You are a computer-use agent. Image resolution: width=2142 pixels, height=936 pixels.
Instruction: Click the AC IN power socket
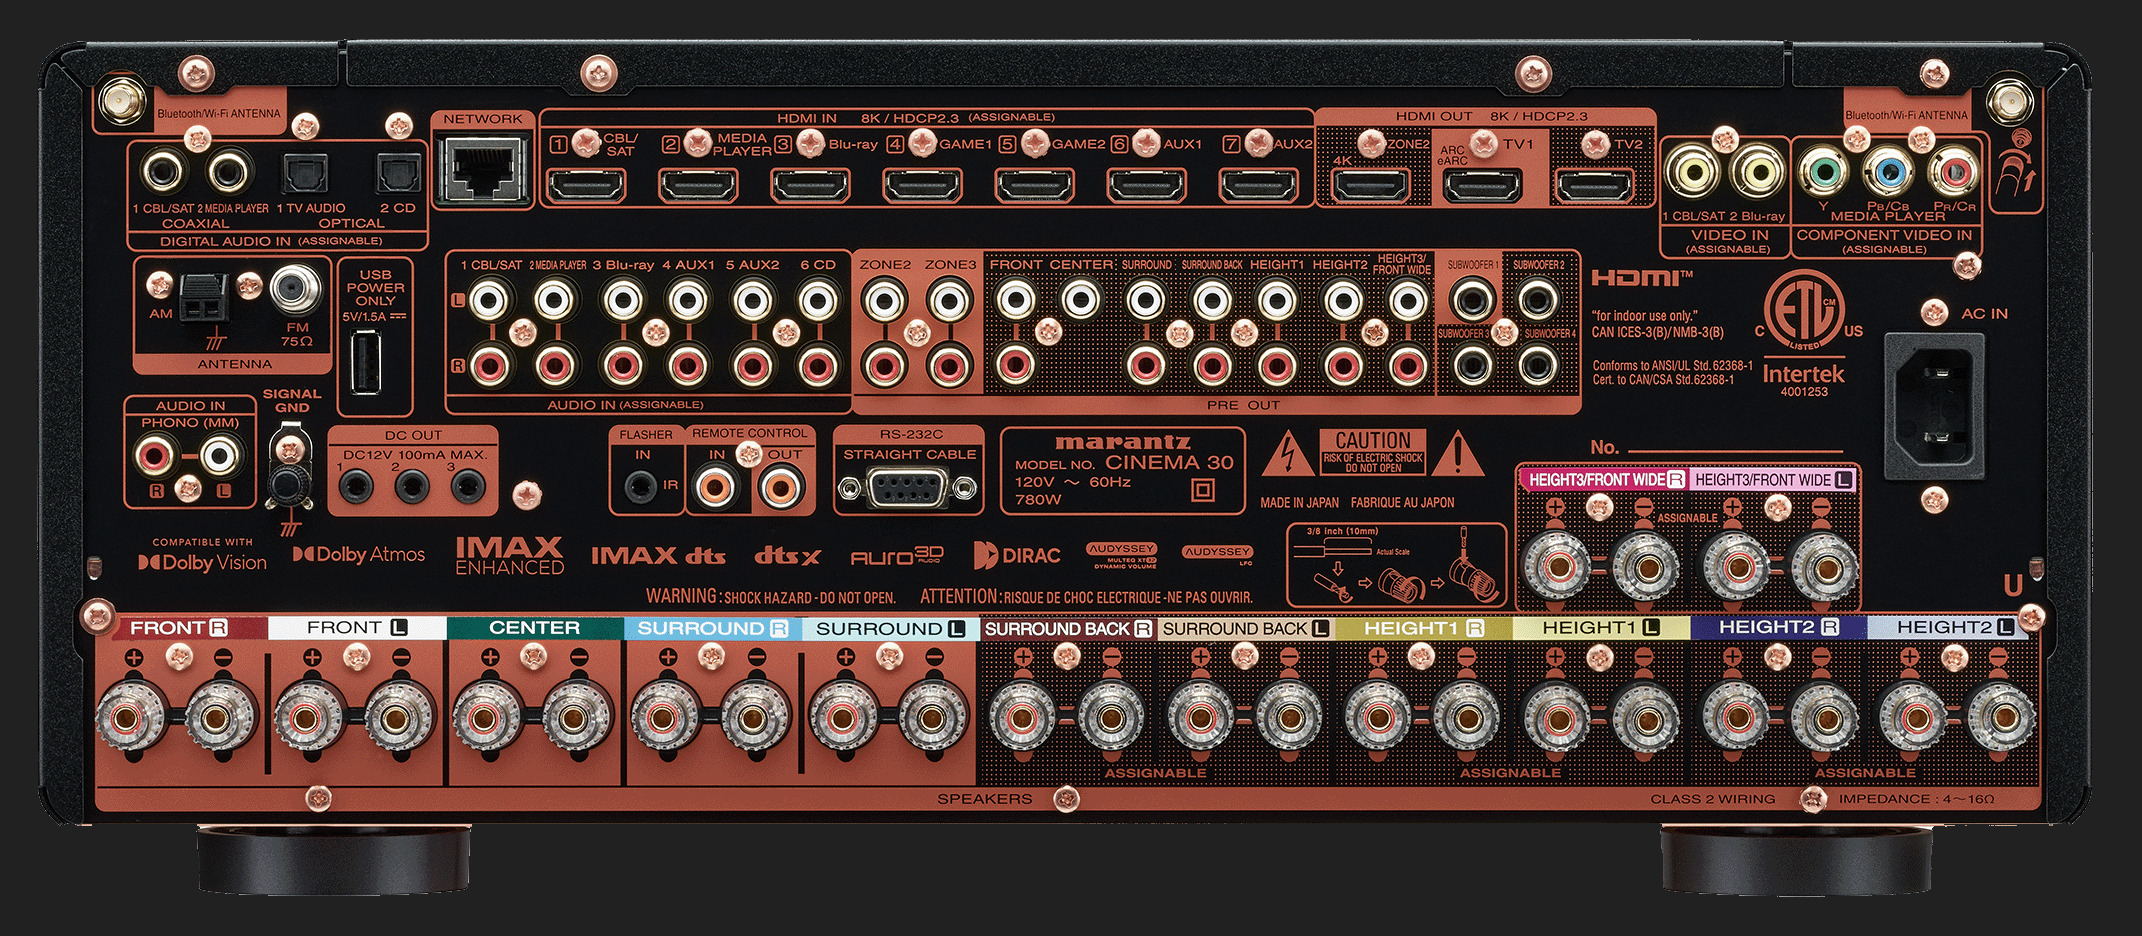click(x=1933, y=406)
